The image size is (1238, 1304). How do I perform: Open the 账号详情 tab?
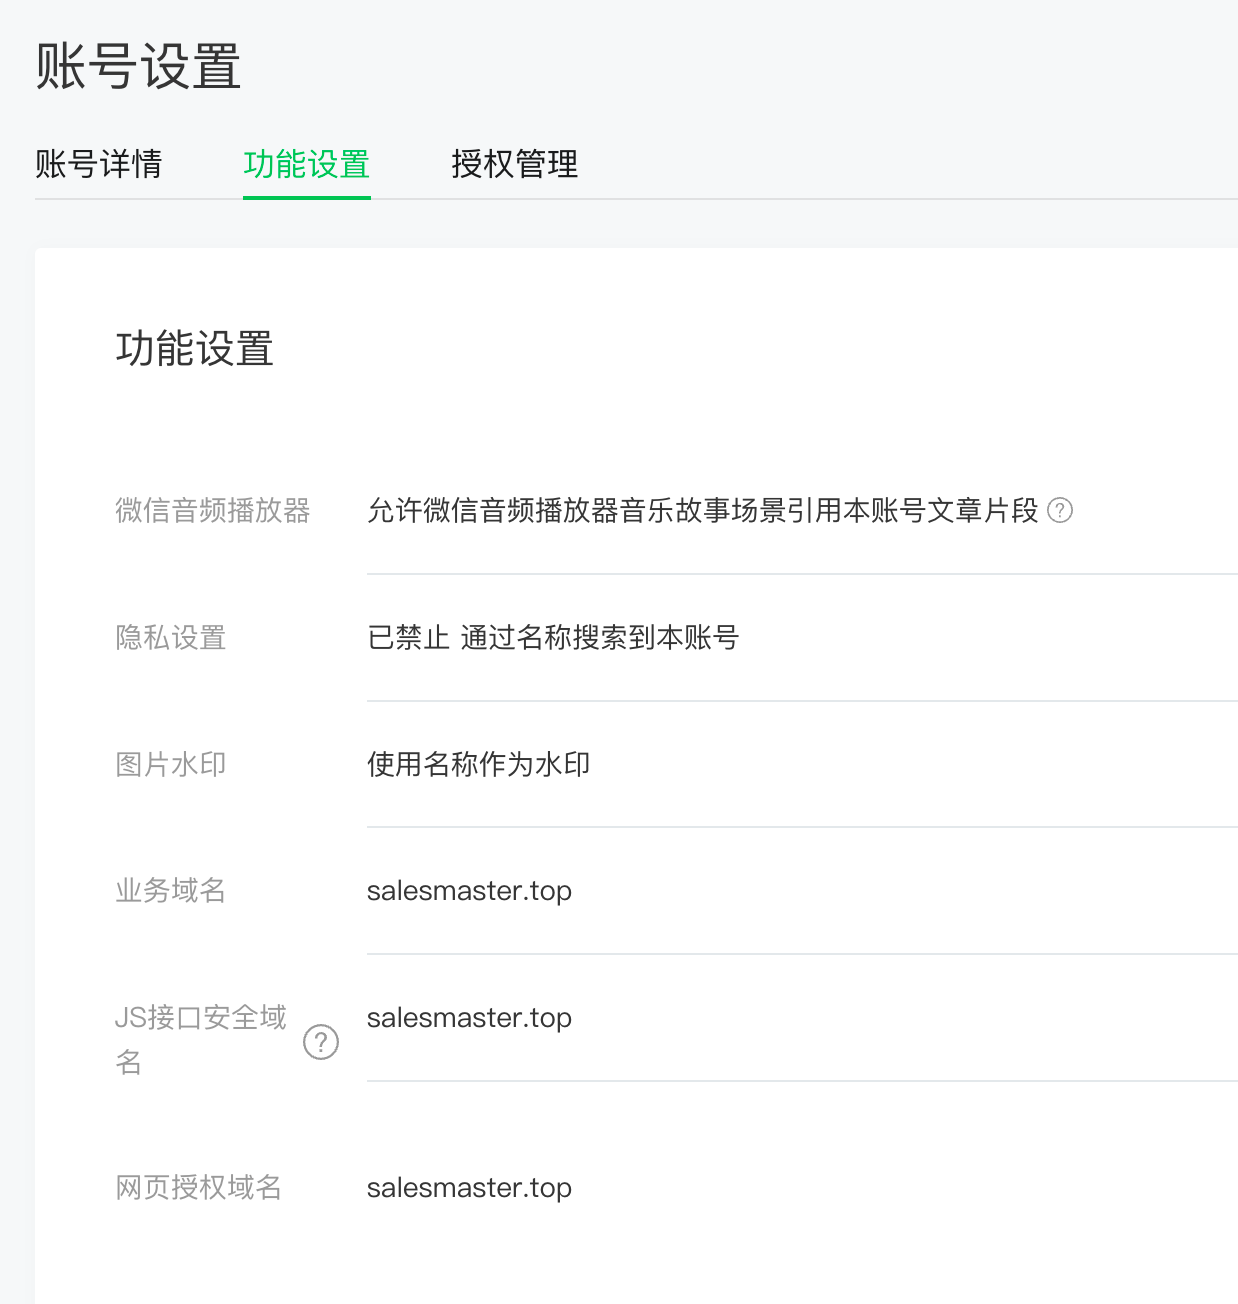pyautogui.click(x=98, y=164)
